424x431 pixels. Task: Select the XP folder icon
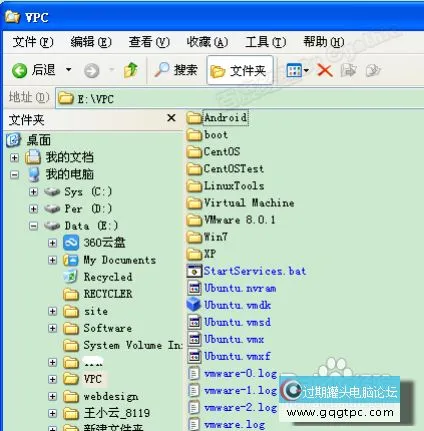194,254
